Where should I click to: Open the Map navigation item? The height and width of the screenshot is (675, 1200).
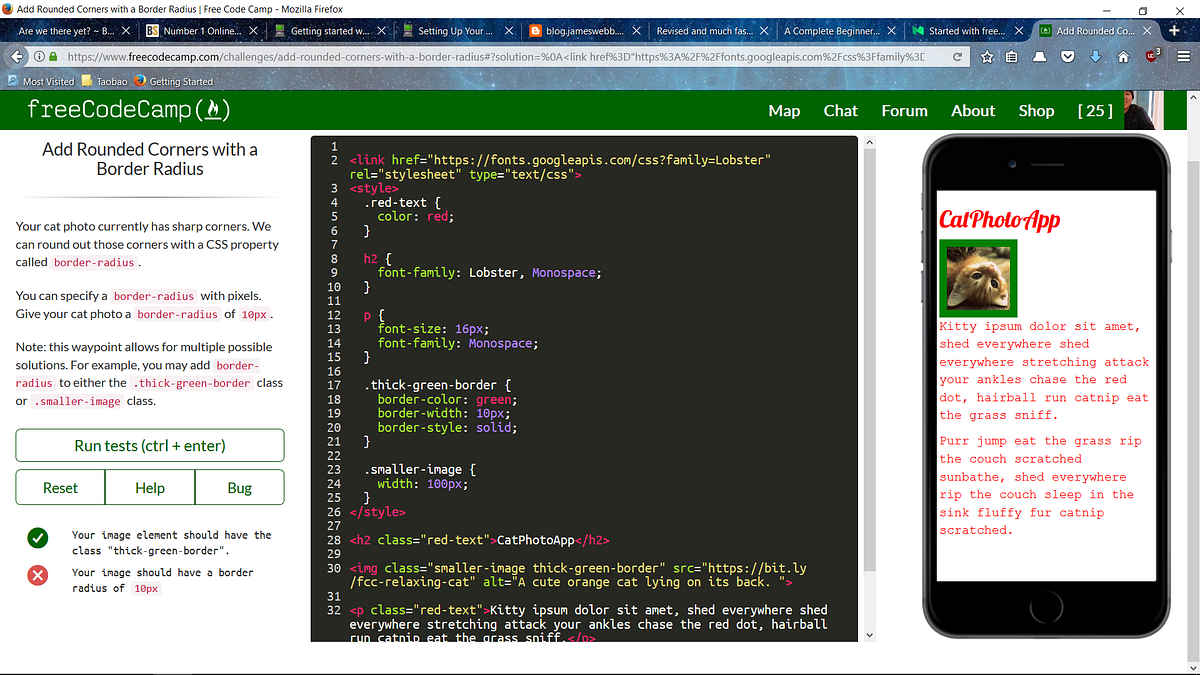pos(784,111)
